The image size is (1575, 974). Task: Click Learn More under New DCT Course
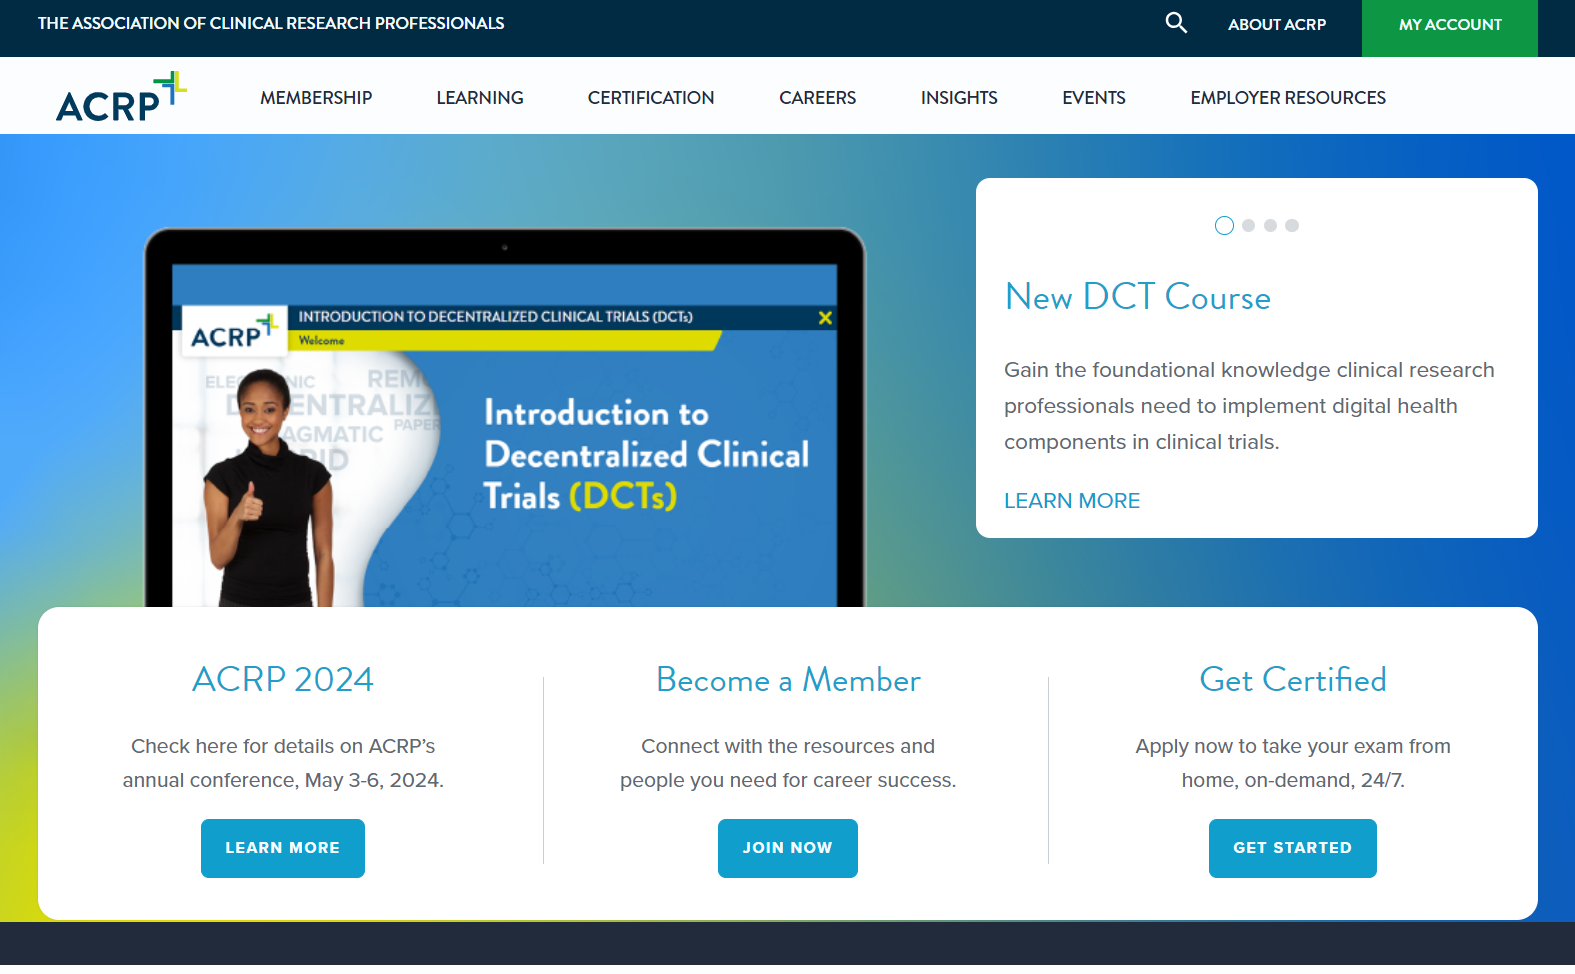1072,501
